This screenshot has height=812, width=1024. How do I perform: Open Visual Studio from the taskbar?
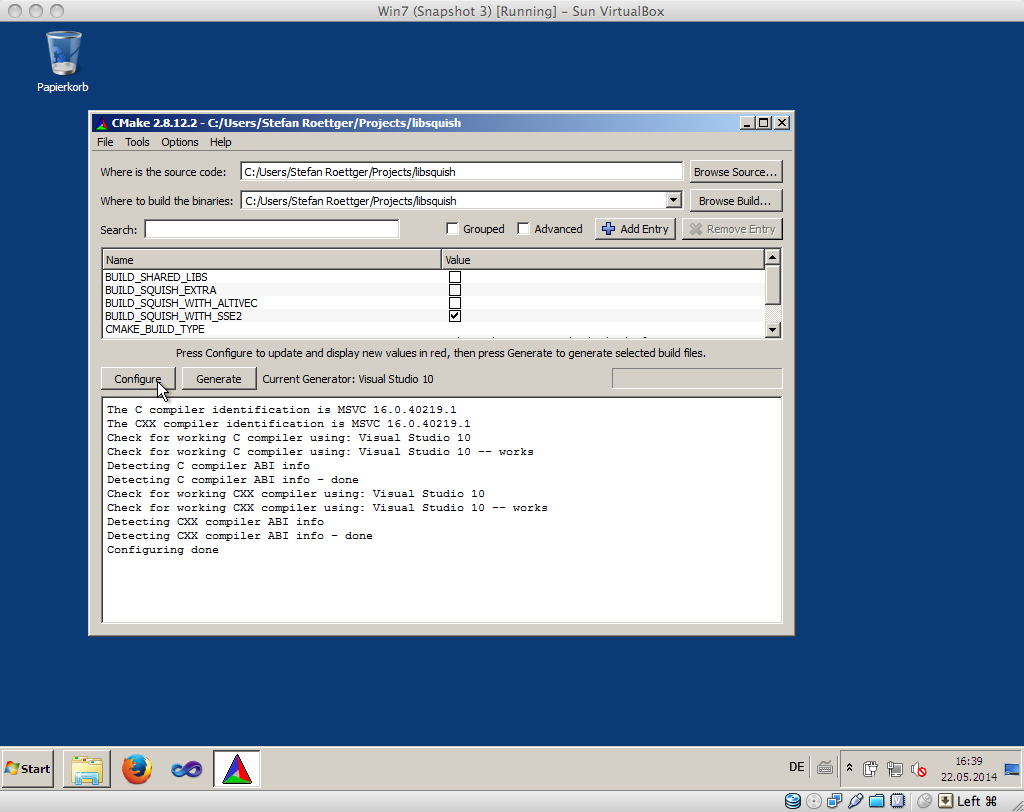[x=187, y=770]
